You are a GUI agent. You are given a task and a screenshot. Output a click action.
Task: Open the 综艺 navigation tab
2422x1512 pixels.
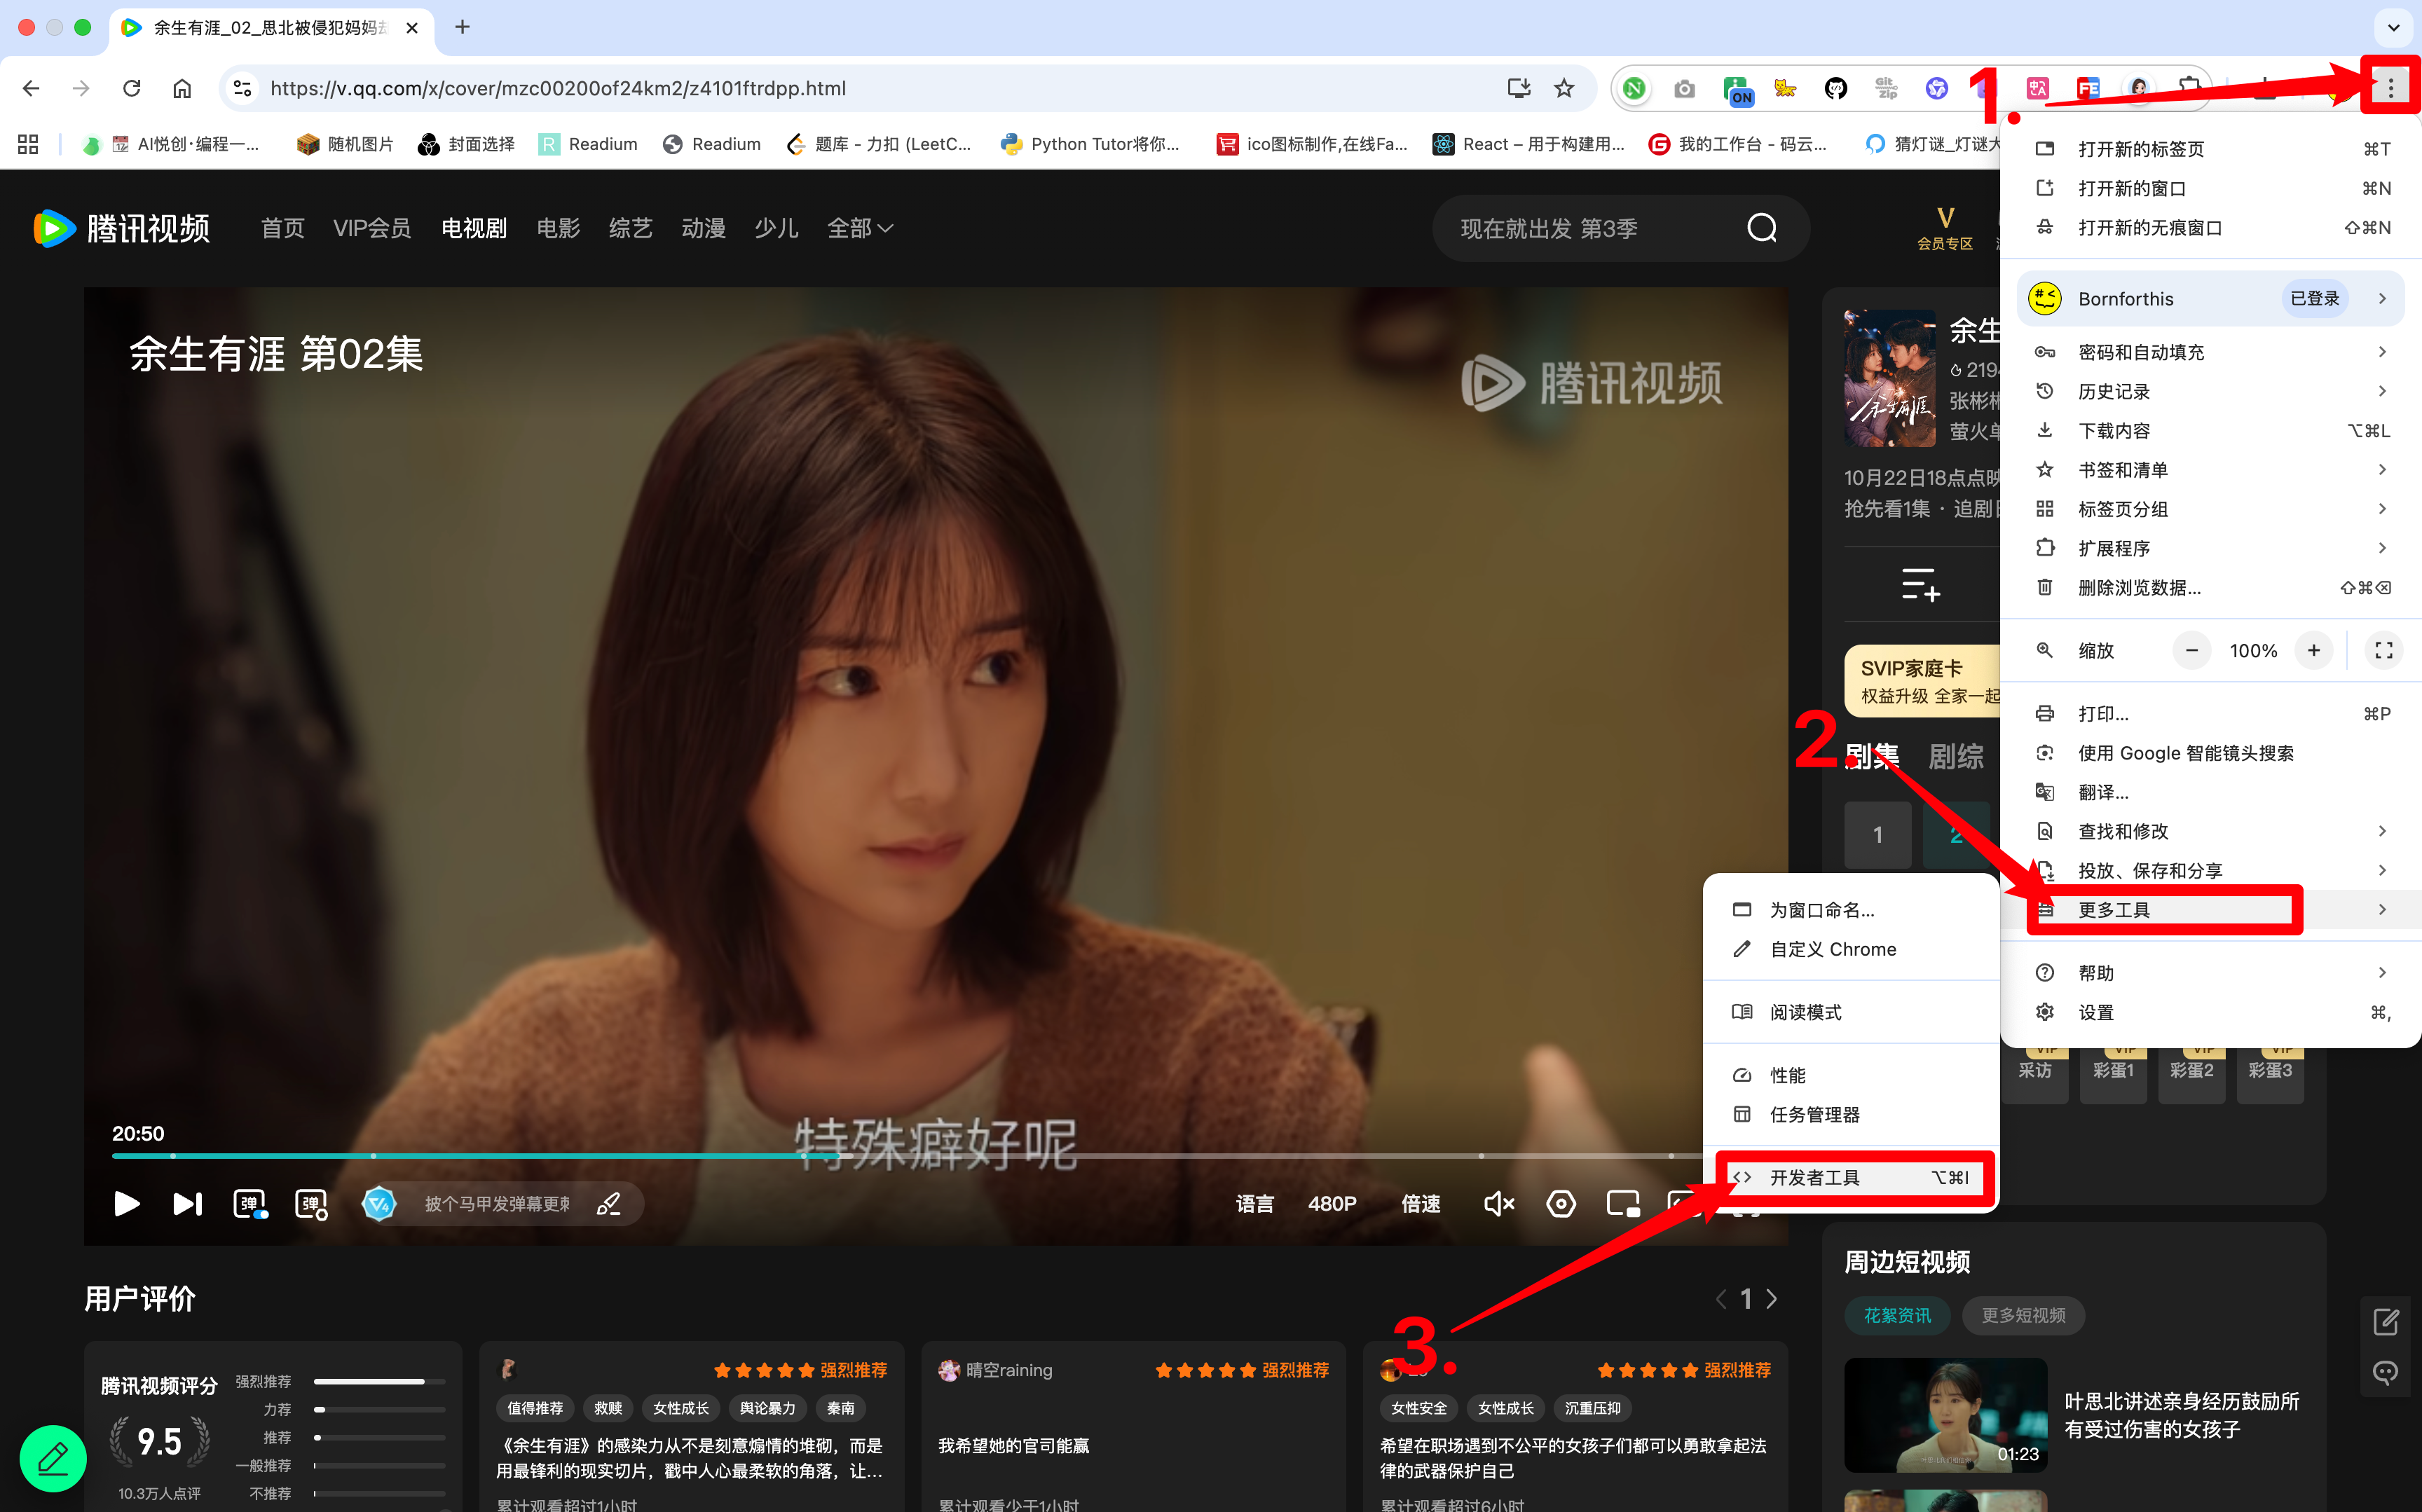click(x=630, y=228)
